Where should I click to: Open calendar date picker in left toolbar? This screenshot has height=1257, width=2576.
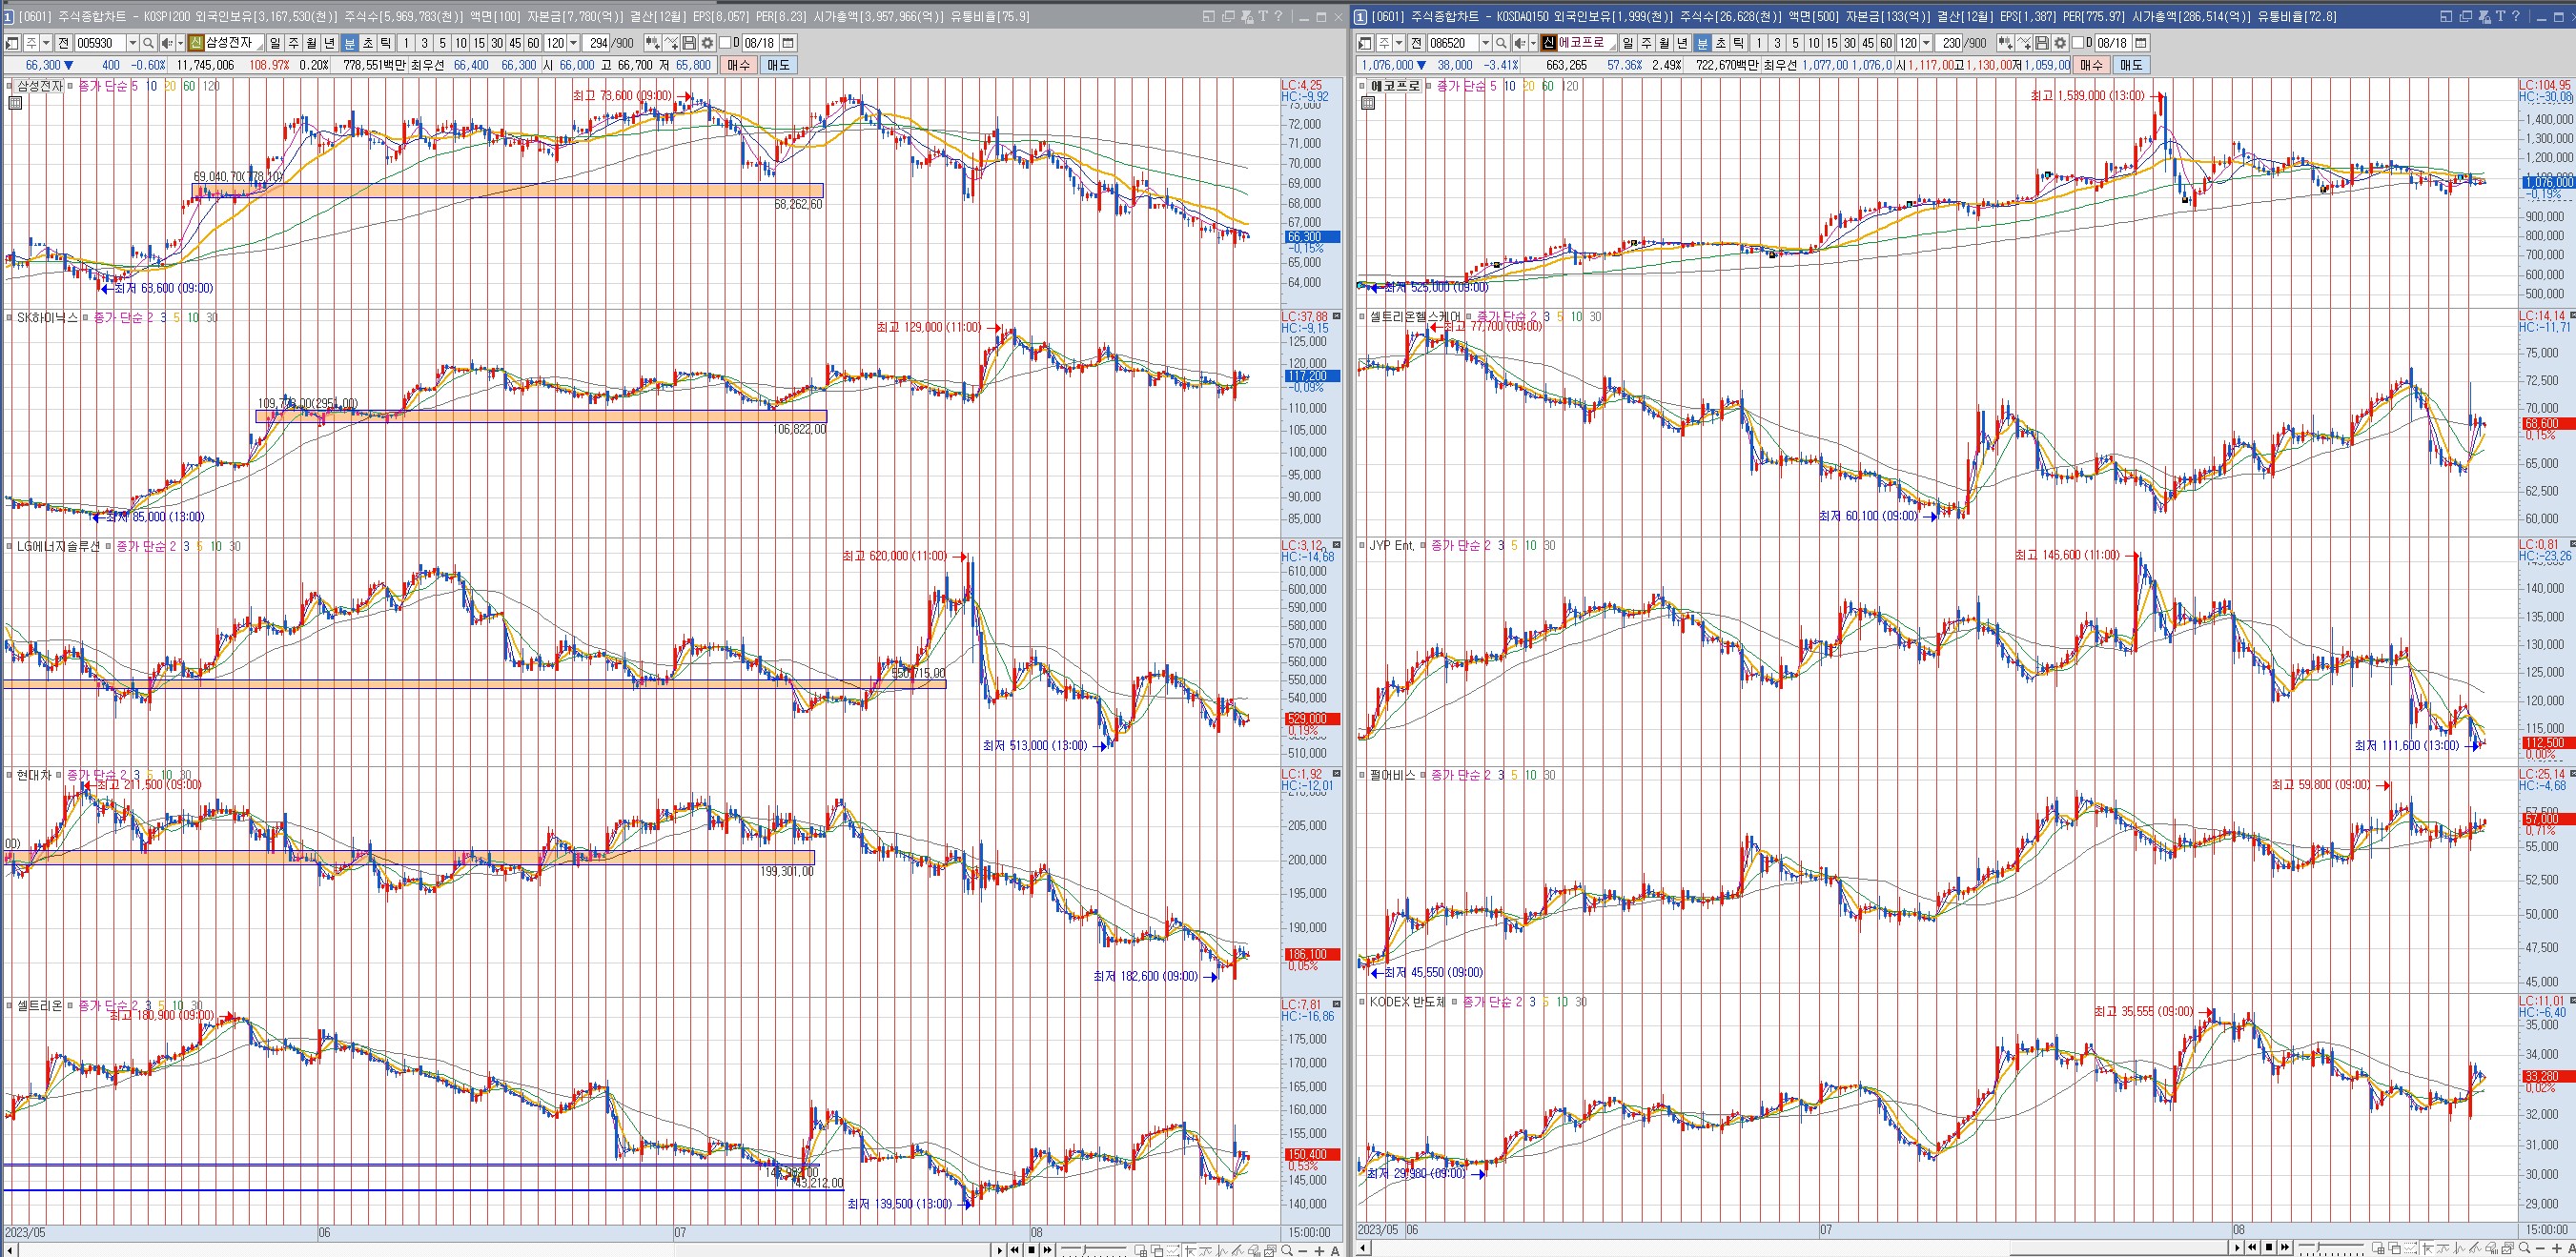788,43
